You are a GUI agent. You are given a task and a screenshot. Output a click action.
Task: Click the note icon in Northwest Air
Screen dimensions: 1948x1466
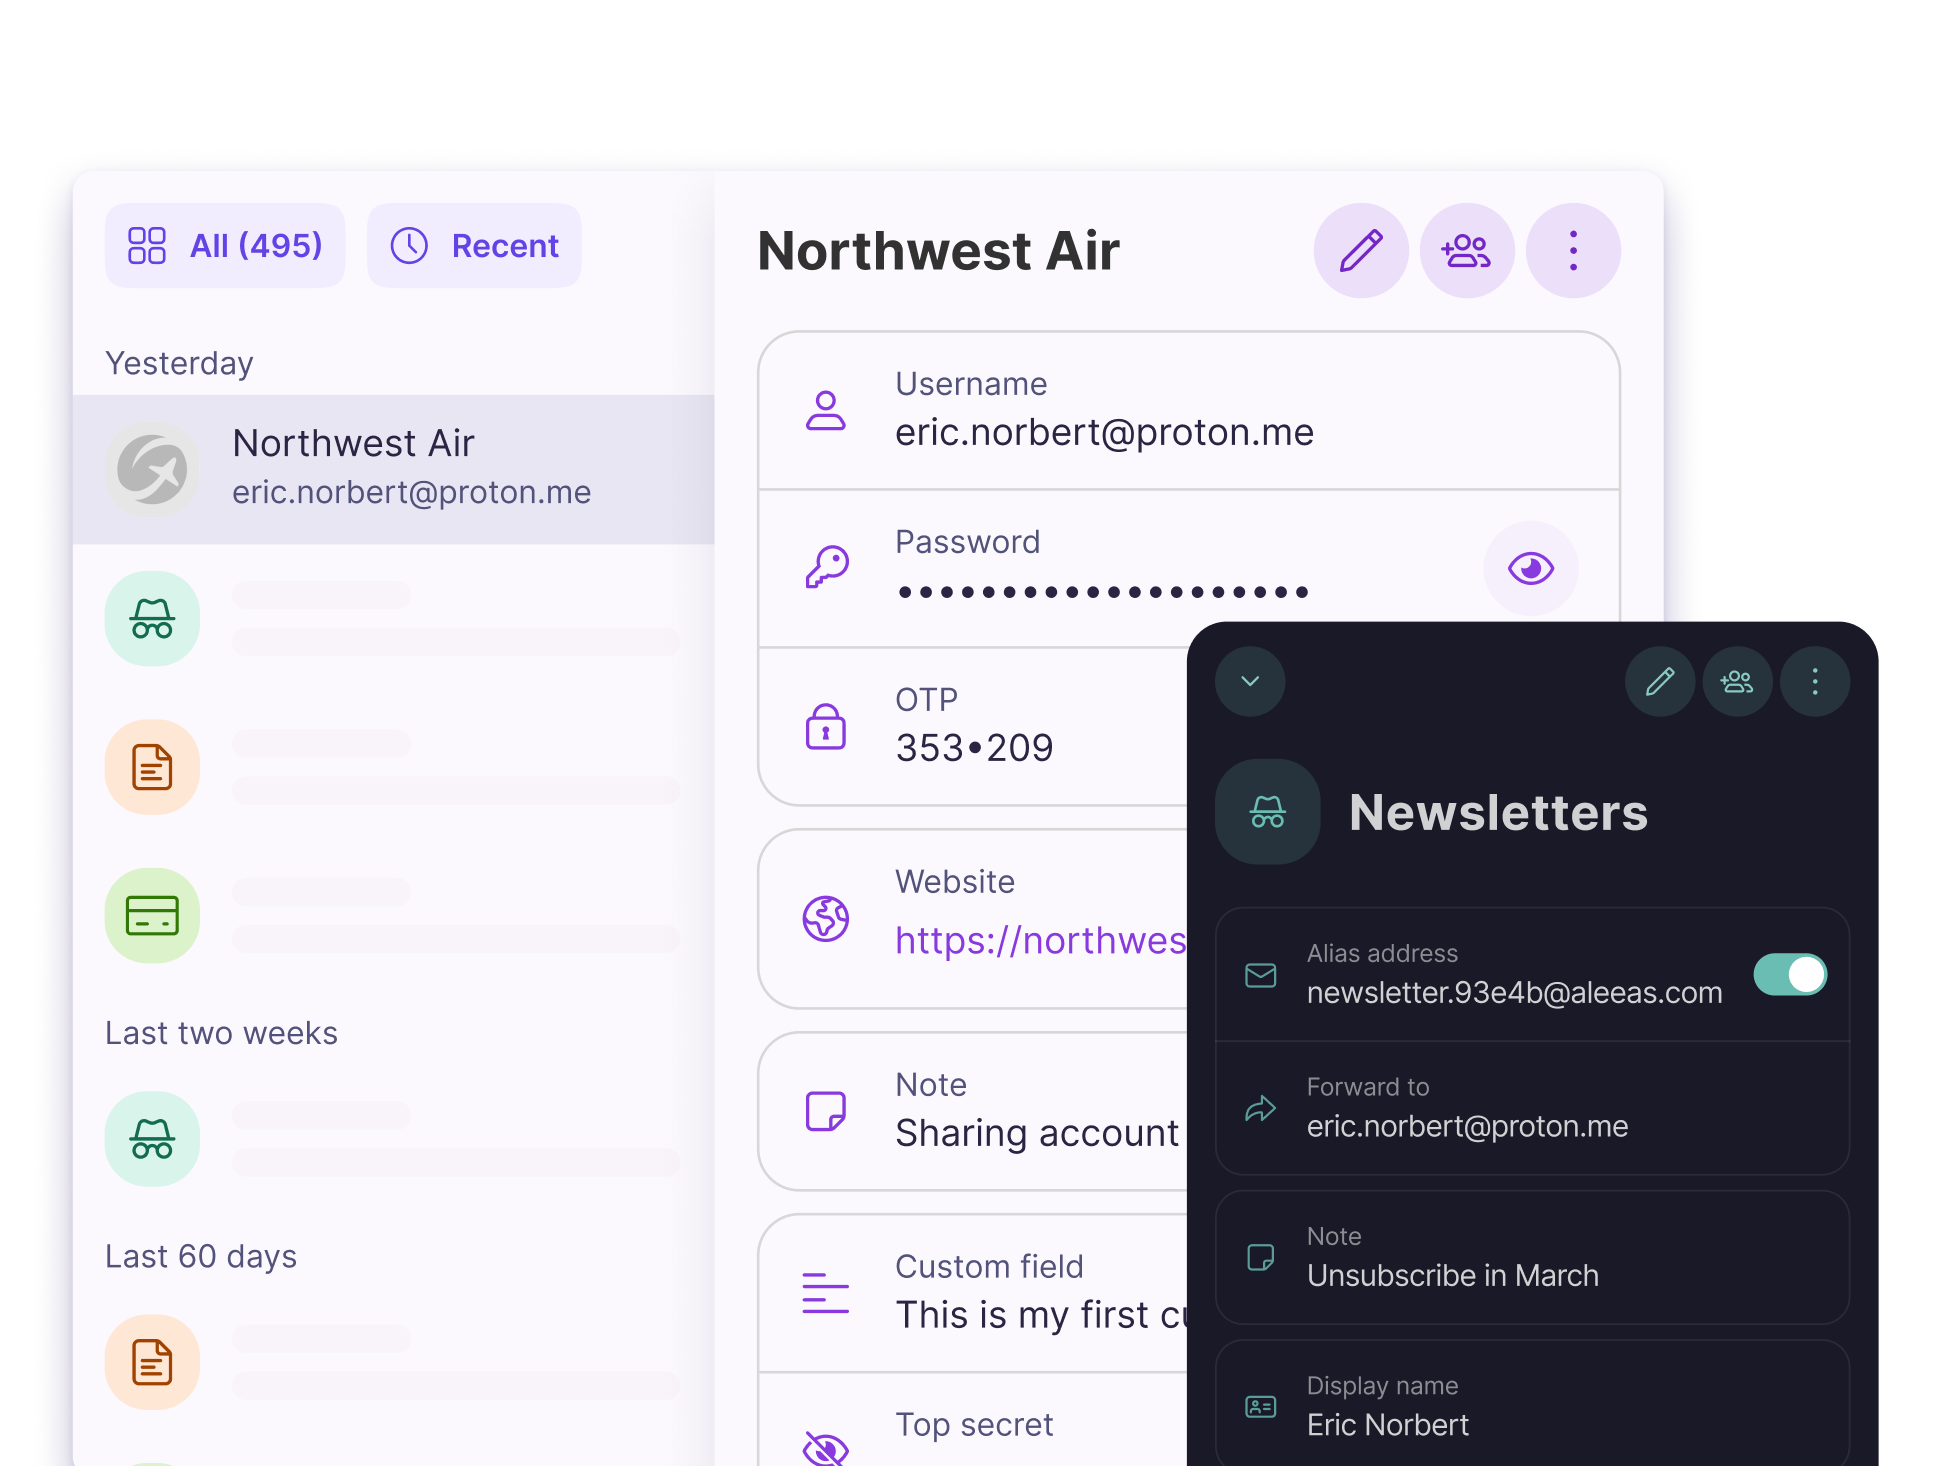pyautogui.click(x=826, y=1111)
